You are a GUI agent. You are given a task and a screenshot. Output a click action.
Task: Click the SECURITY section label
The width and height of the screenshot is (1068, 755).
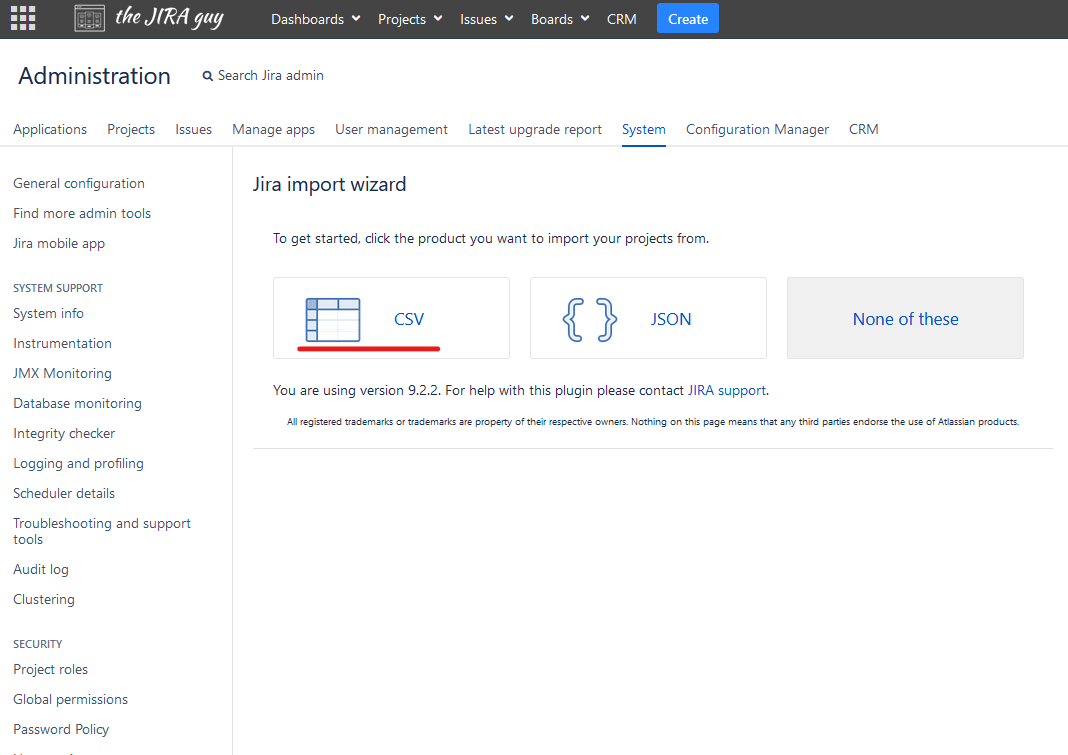coord(37,645)
